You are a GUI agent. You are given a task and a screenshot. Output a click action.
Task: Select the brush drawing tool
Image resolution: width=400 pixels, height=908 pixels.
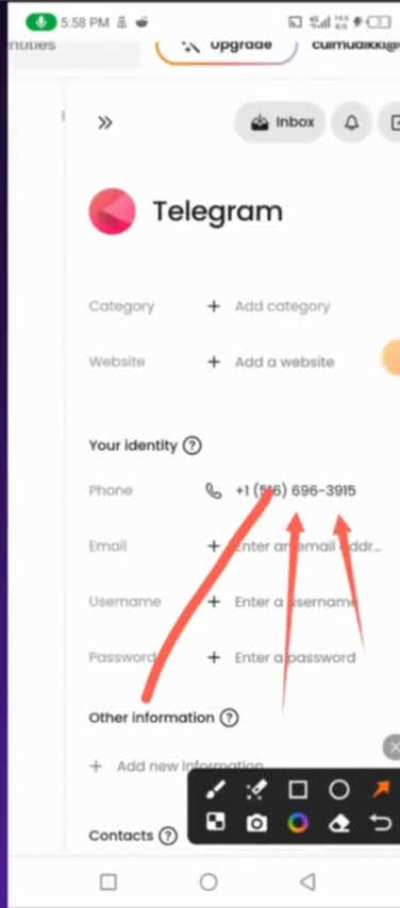pyautogui.click(x=216, y=789)
